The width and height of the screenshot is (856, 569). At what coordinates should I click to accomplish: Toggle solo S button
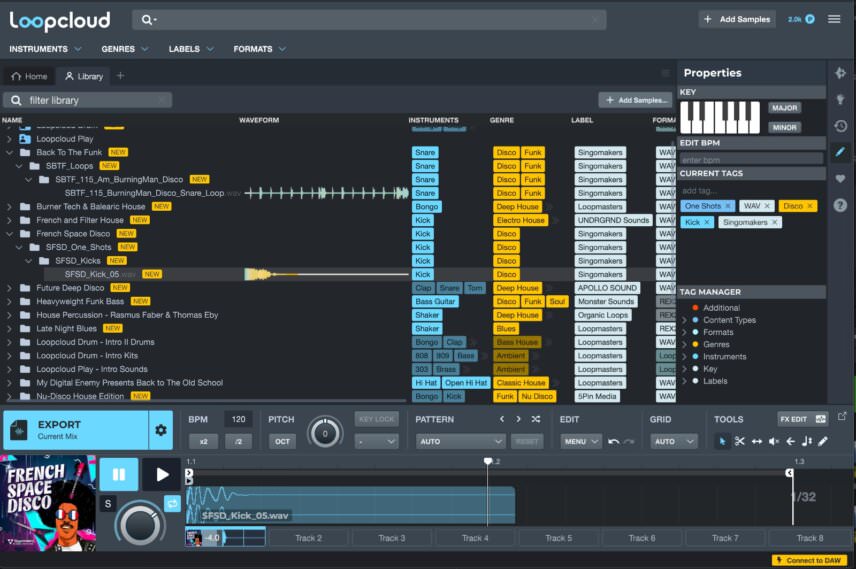click(x=108, y=503)
